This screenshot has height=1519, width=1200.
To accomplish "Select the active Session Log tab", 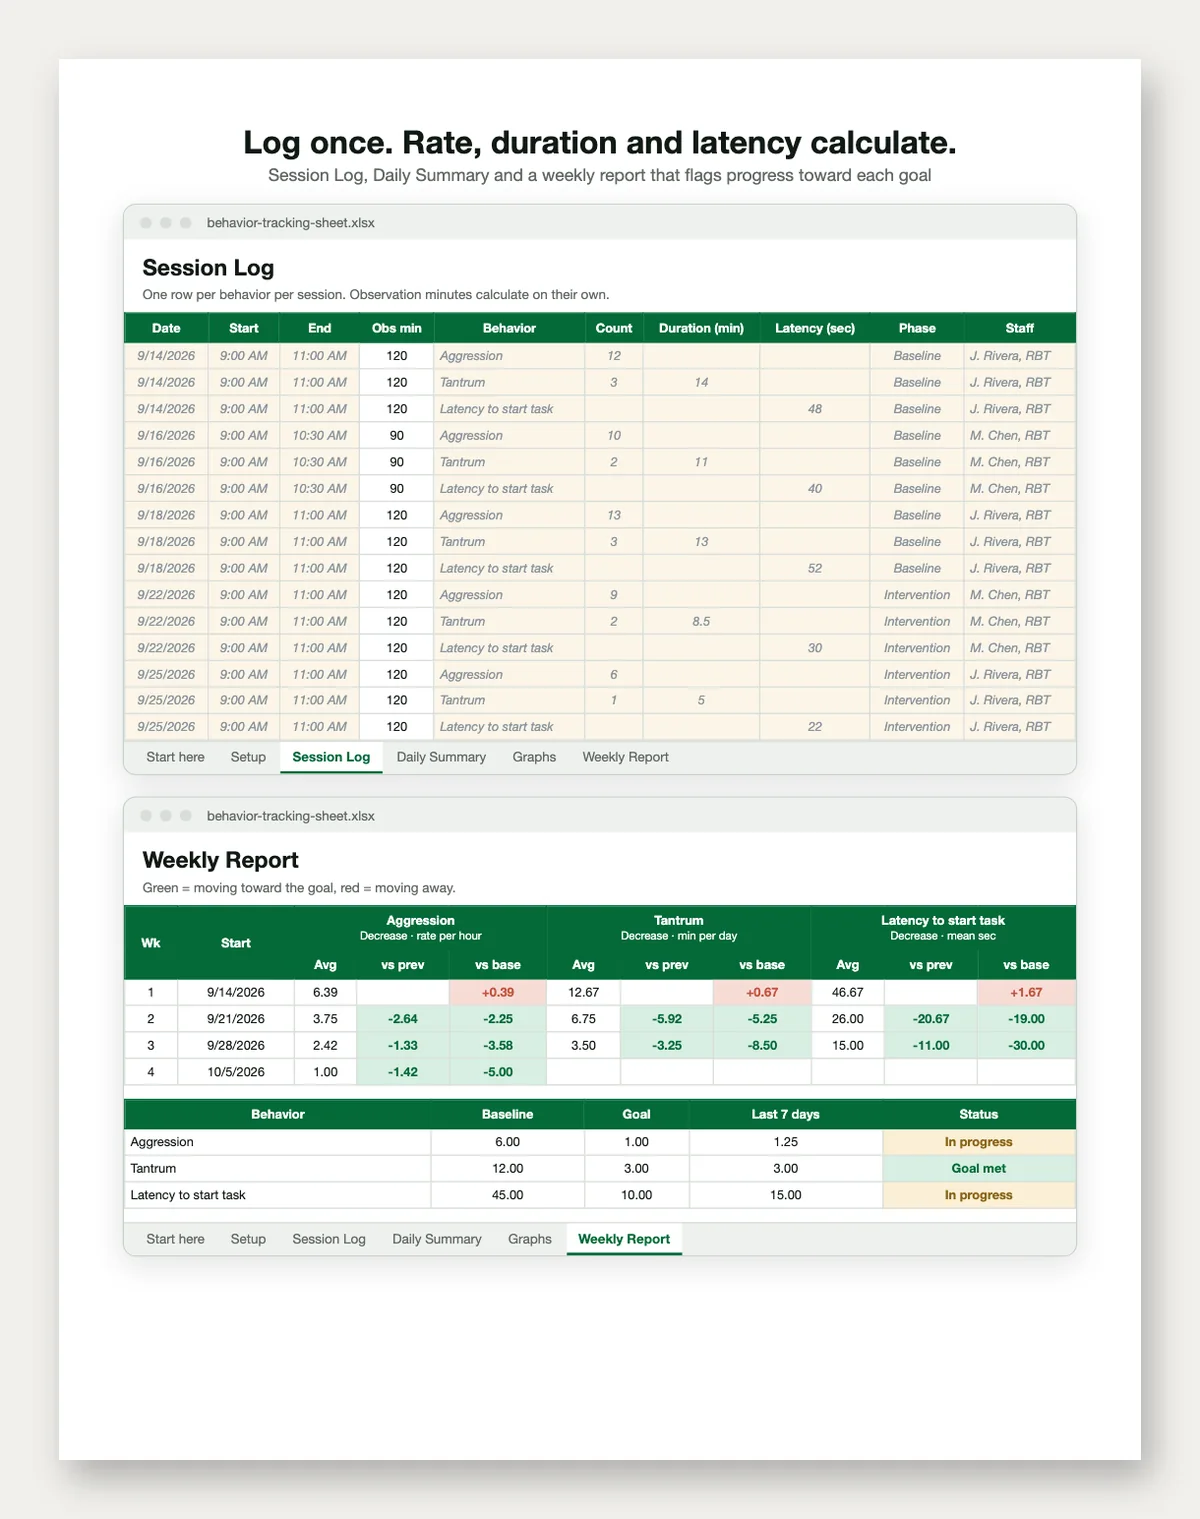I will [331, 757].
